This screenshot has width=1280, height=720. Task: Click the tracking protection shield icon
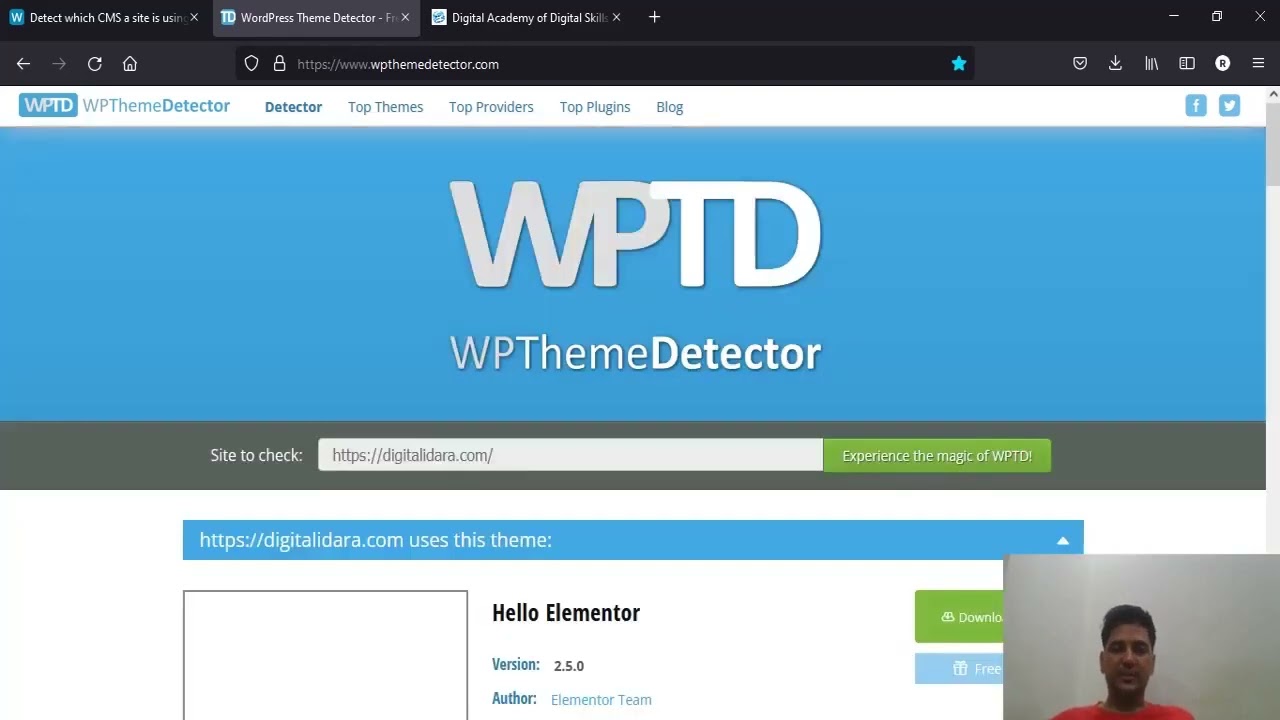click(x=252, y=64)
